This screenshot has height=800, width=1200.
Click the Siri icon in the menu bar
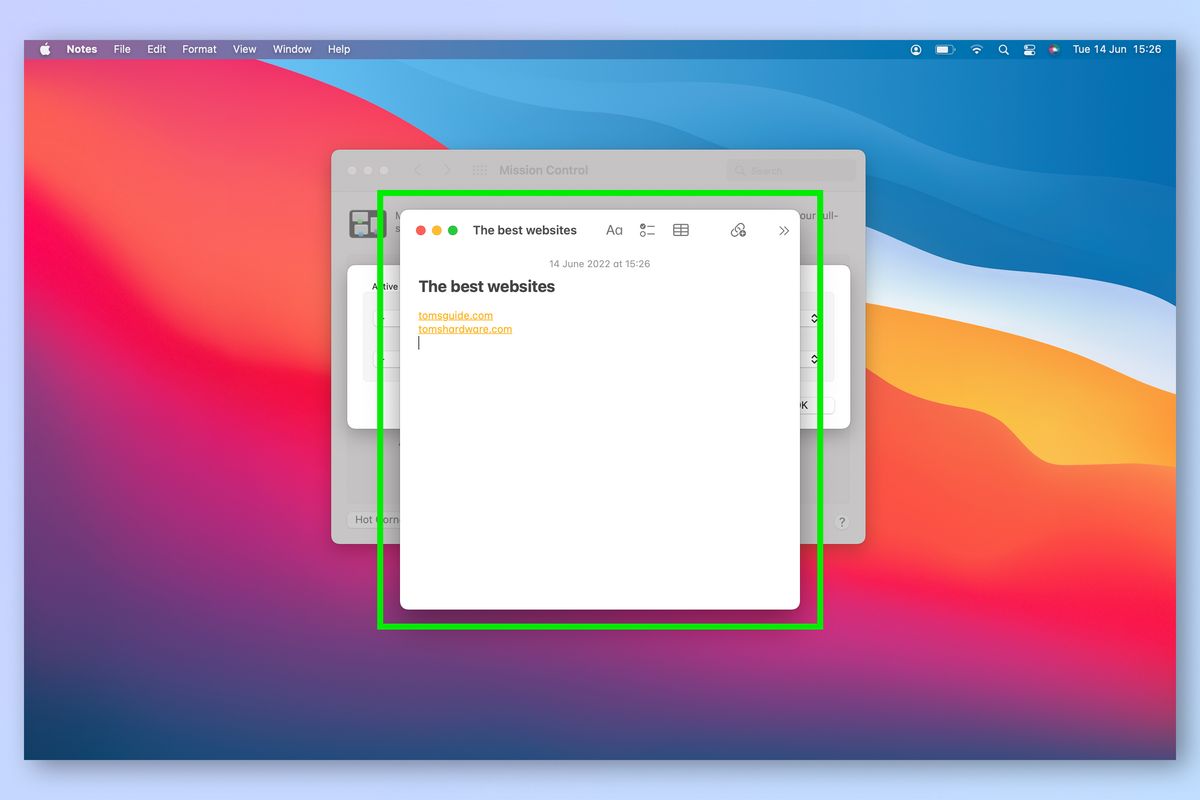tap(1054, 49)
